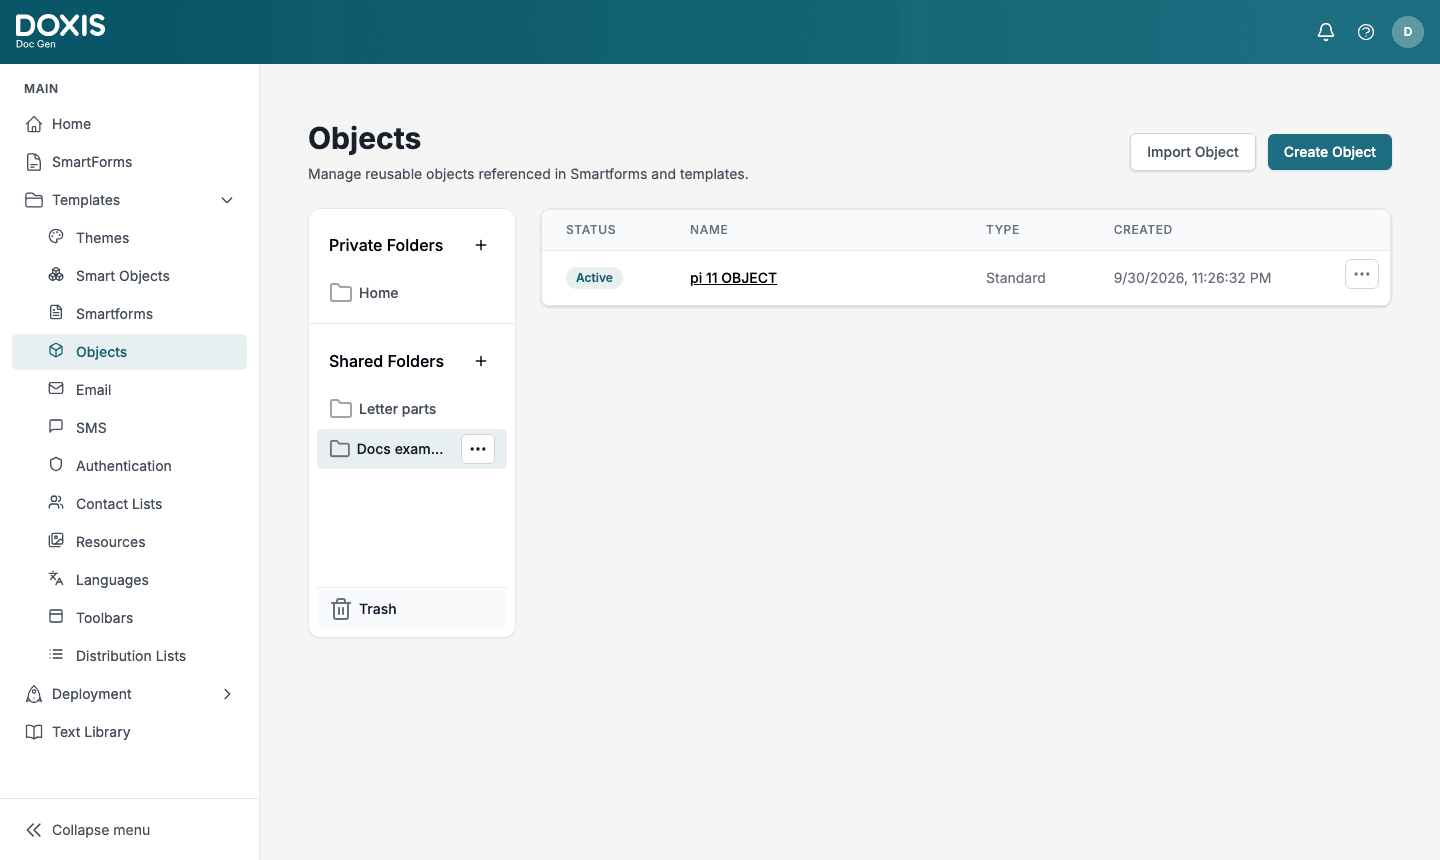The image size is (1440, 860).
Task: Click the NAME column header
Action: click(709, 230)
